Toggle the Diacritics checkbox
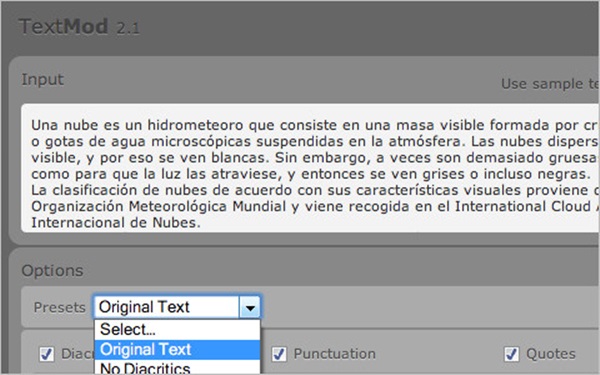 47,354
